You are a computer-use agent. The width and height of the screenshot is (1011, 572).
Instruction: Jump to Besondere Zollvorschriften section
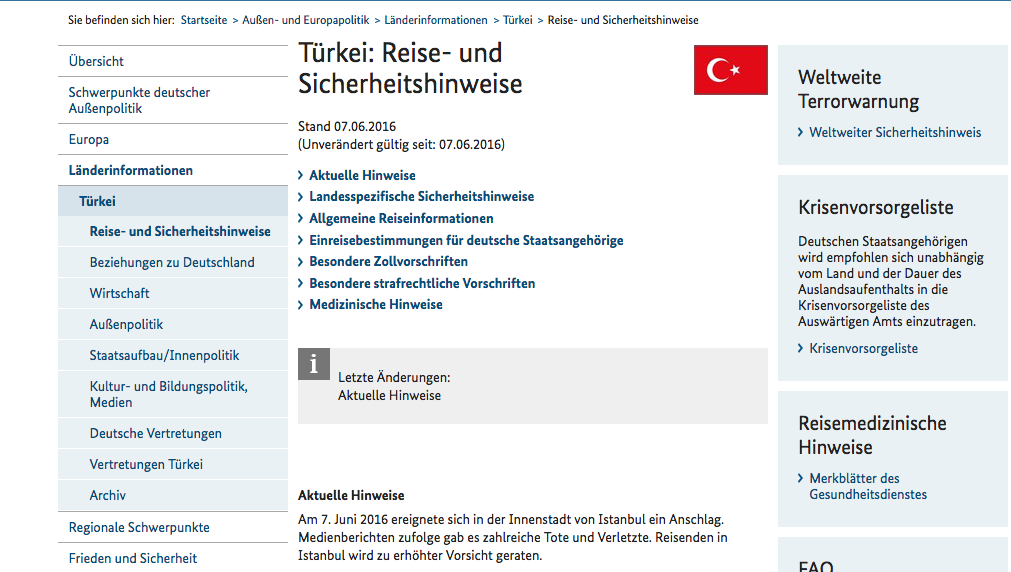[x=389, y=262]
